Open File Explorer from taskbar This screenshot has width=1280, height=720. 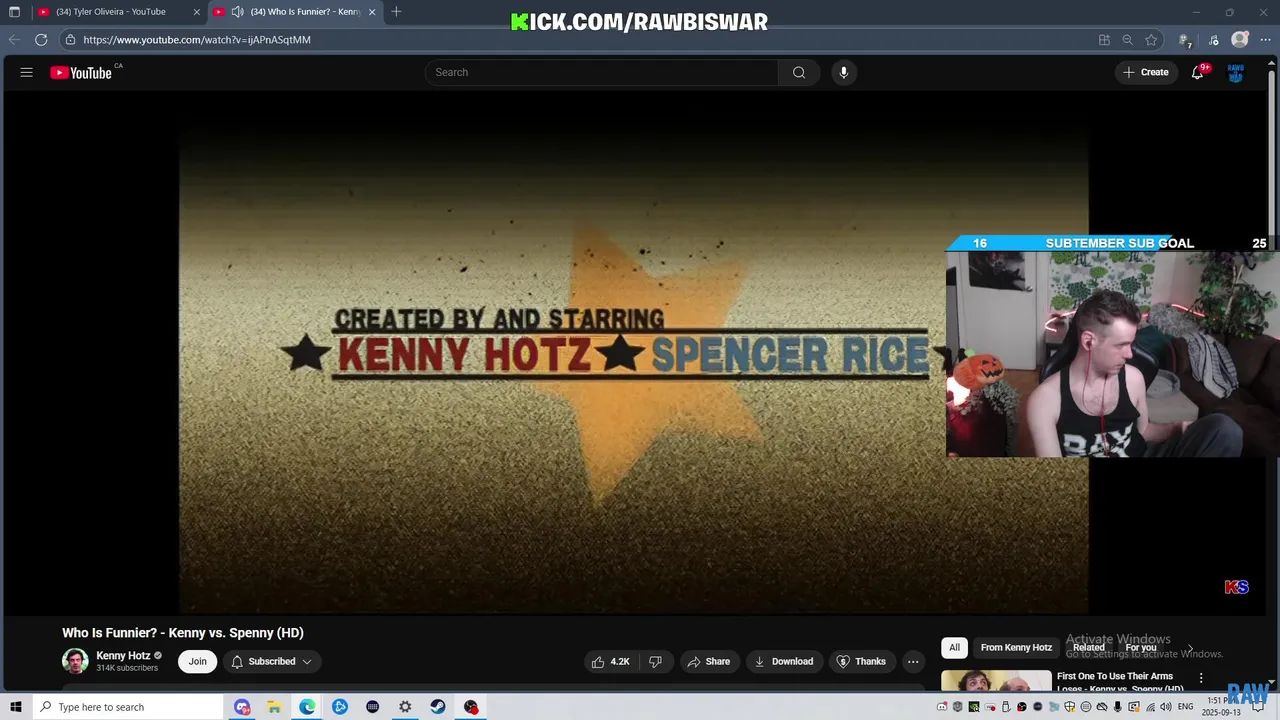pos(274,707)
